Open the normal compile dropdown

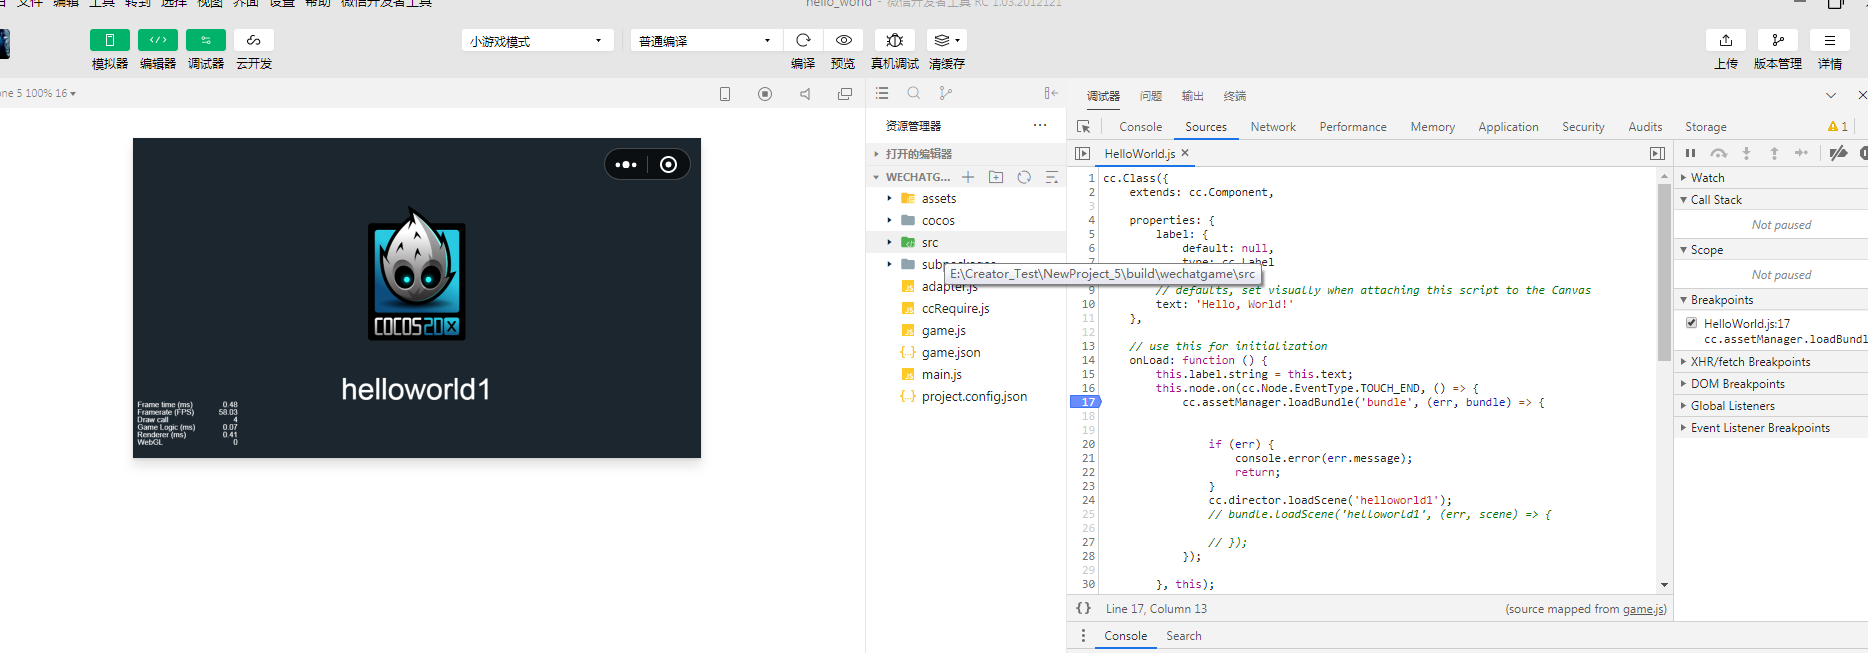point(705,41)
